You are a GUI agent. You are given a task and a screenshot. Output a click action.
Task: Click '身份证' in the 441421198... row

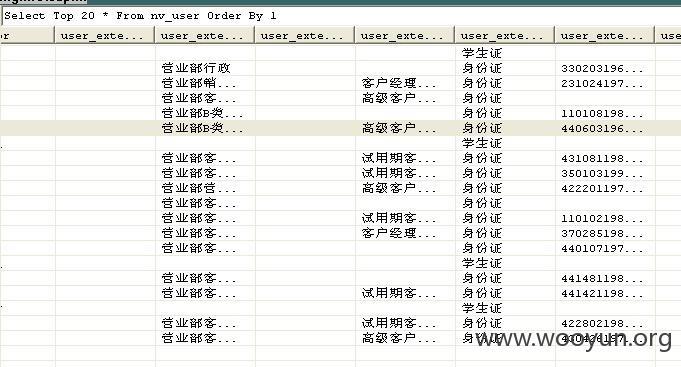(482, 294)
